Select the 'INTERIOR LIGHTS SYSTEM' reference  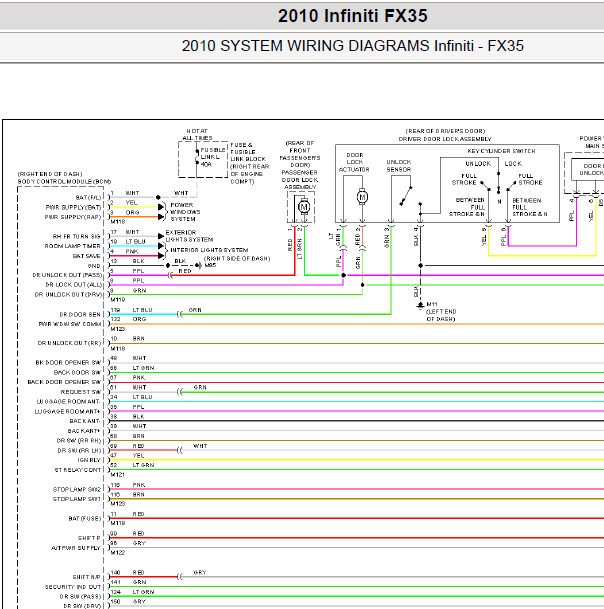[x=209, y=250]
